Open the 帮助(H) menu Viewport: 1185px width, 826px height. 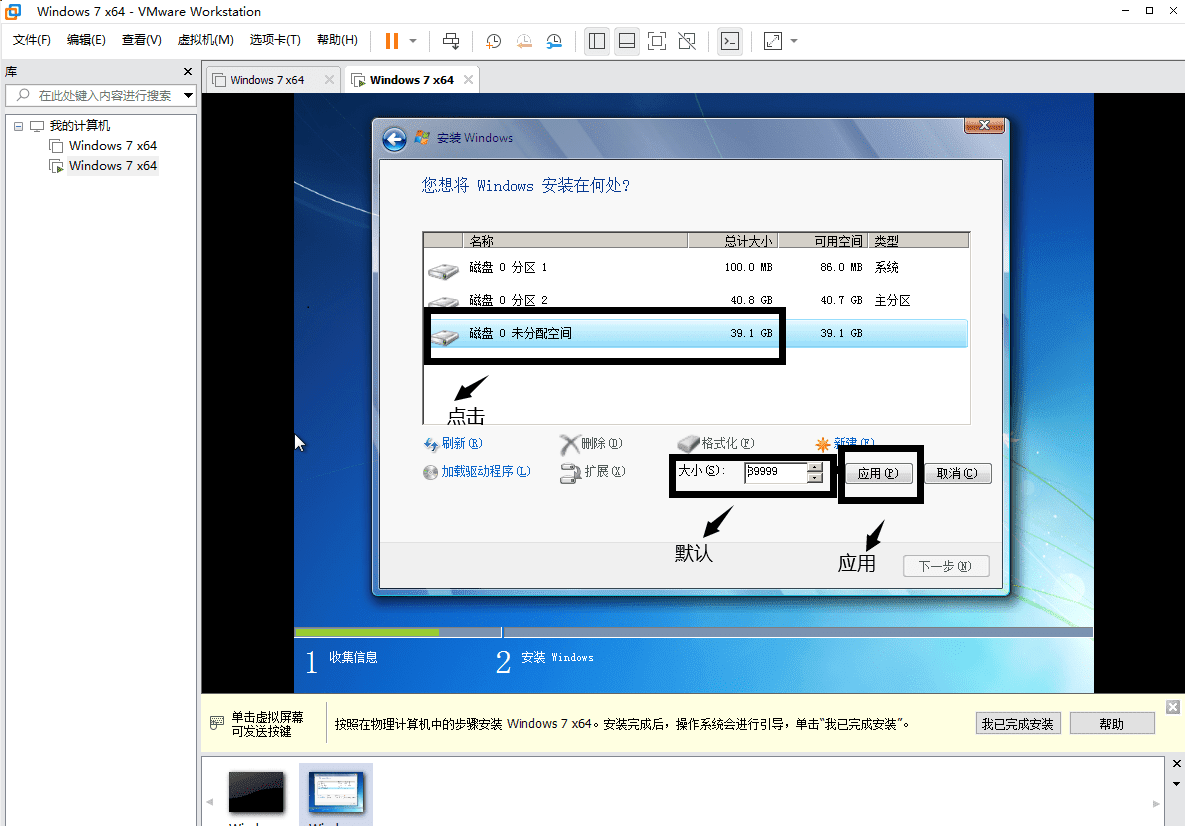[x=337, y=40]
